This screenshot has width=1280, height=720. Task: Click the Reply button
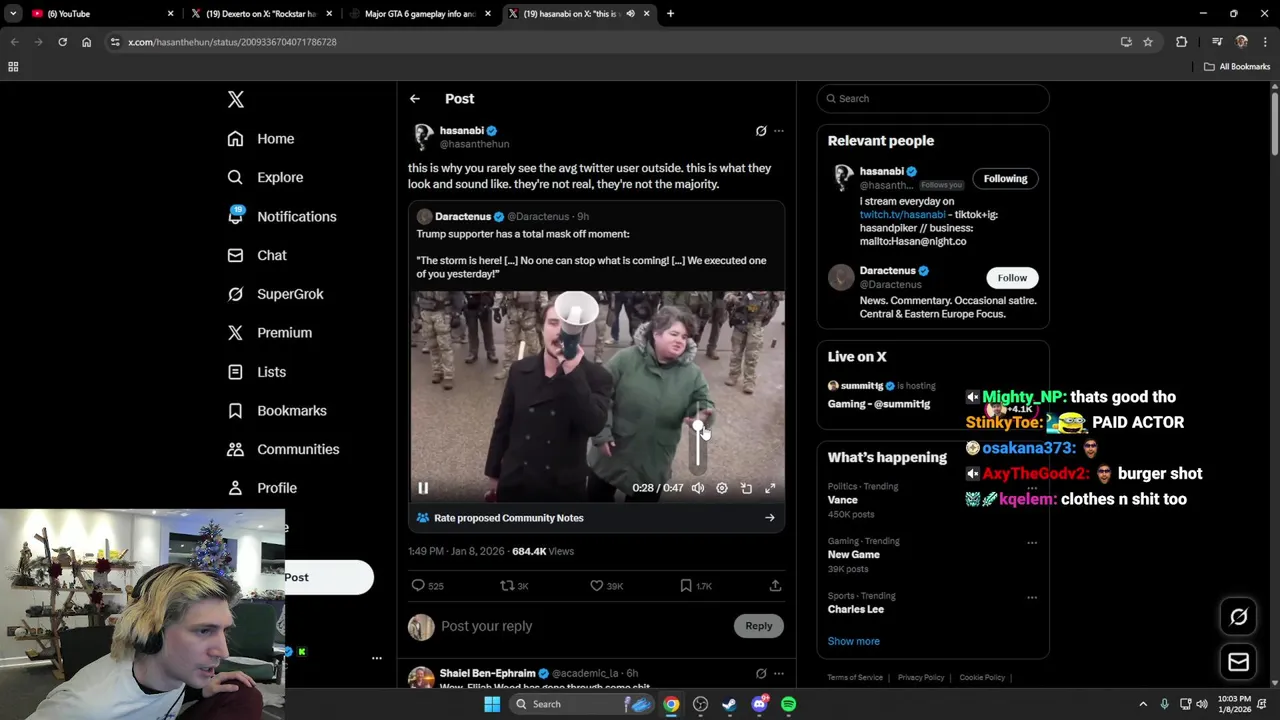click(759, 626)
